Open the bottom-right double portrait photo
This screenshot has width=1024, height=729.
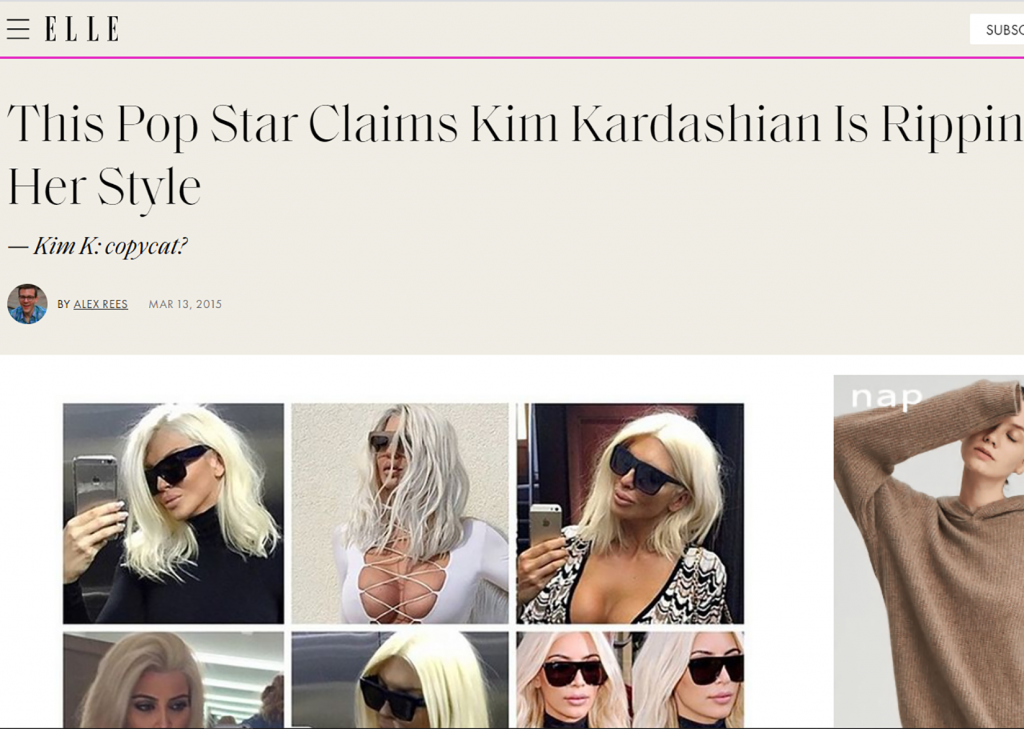click(x=630, y=680)
